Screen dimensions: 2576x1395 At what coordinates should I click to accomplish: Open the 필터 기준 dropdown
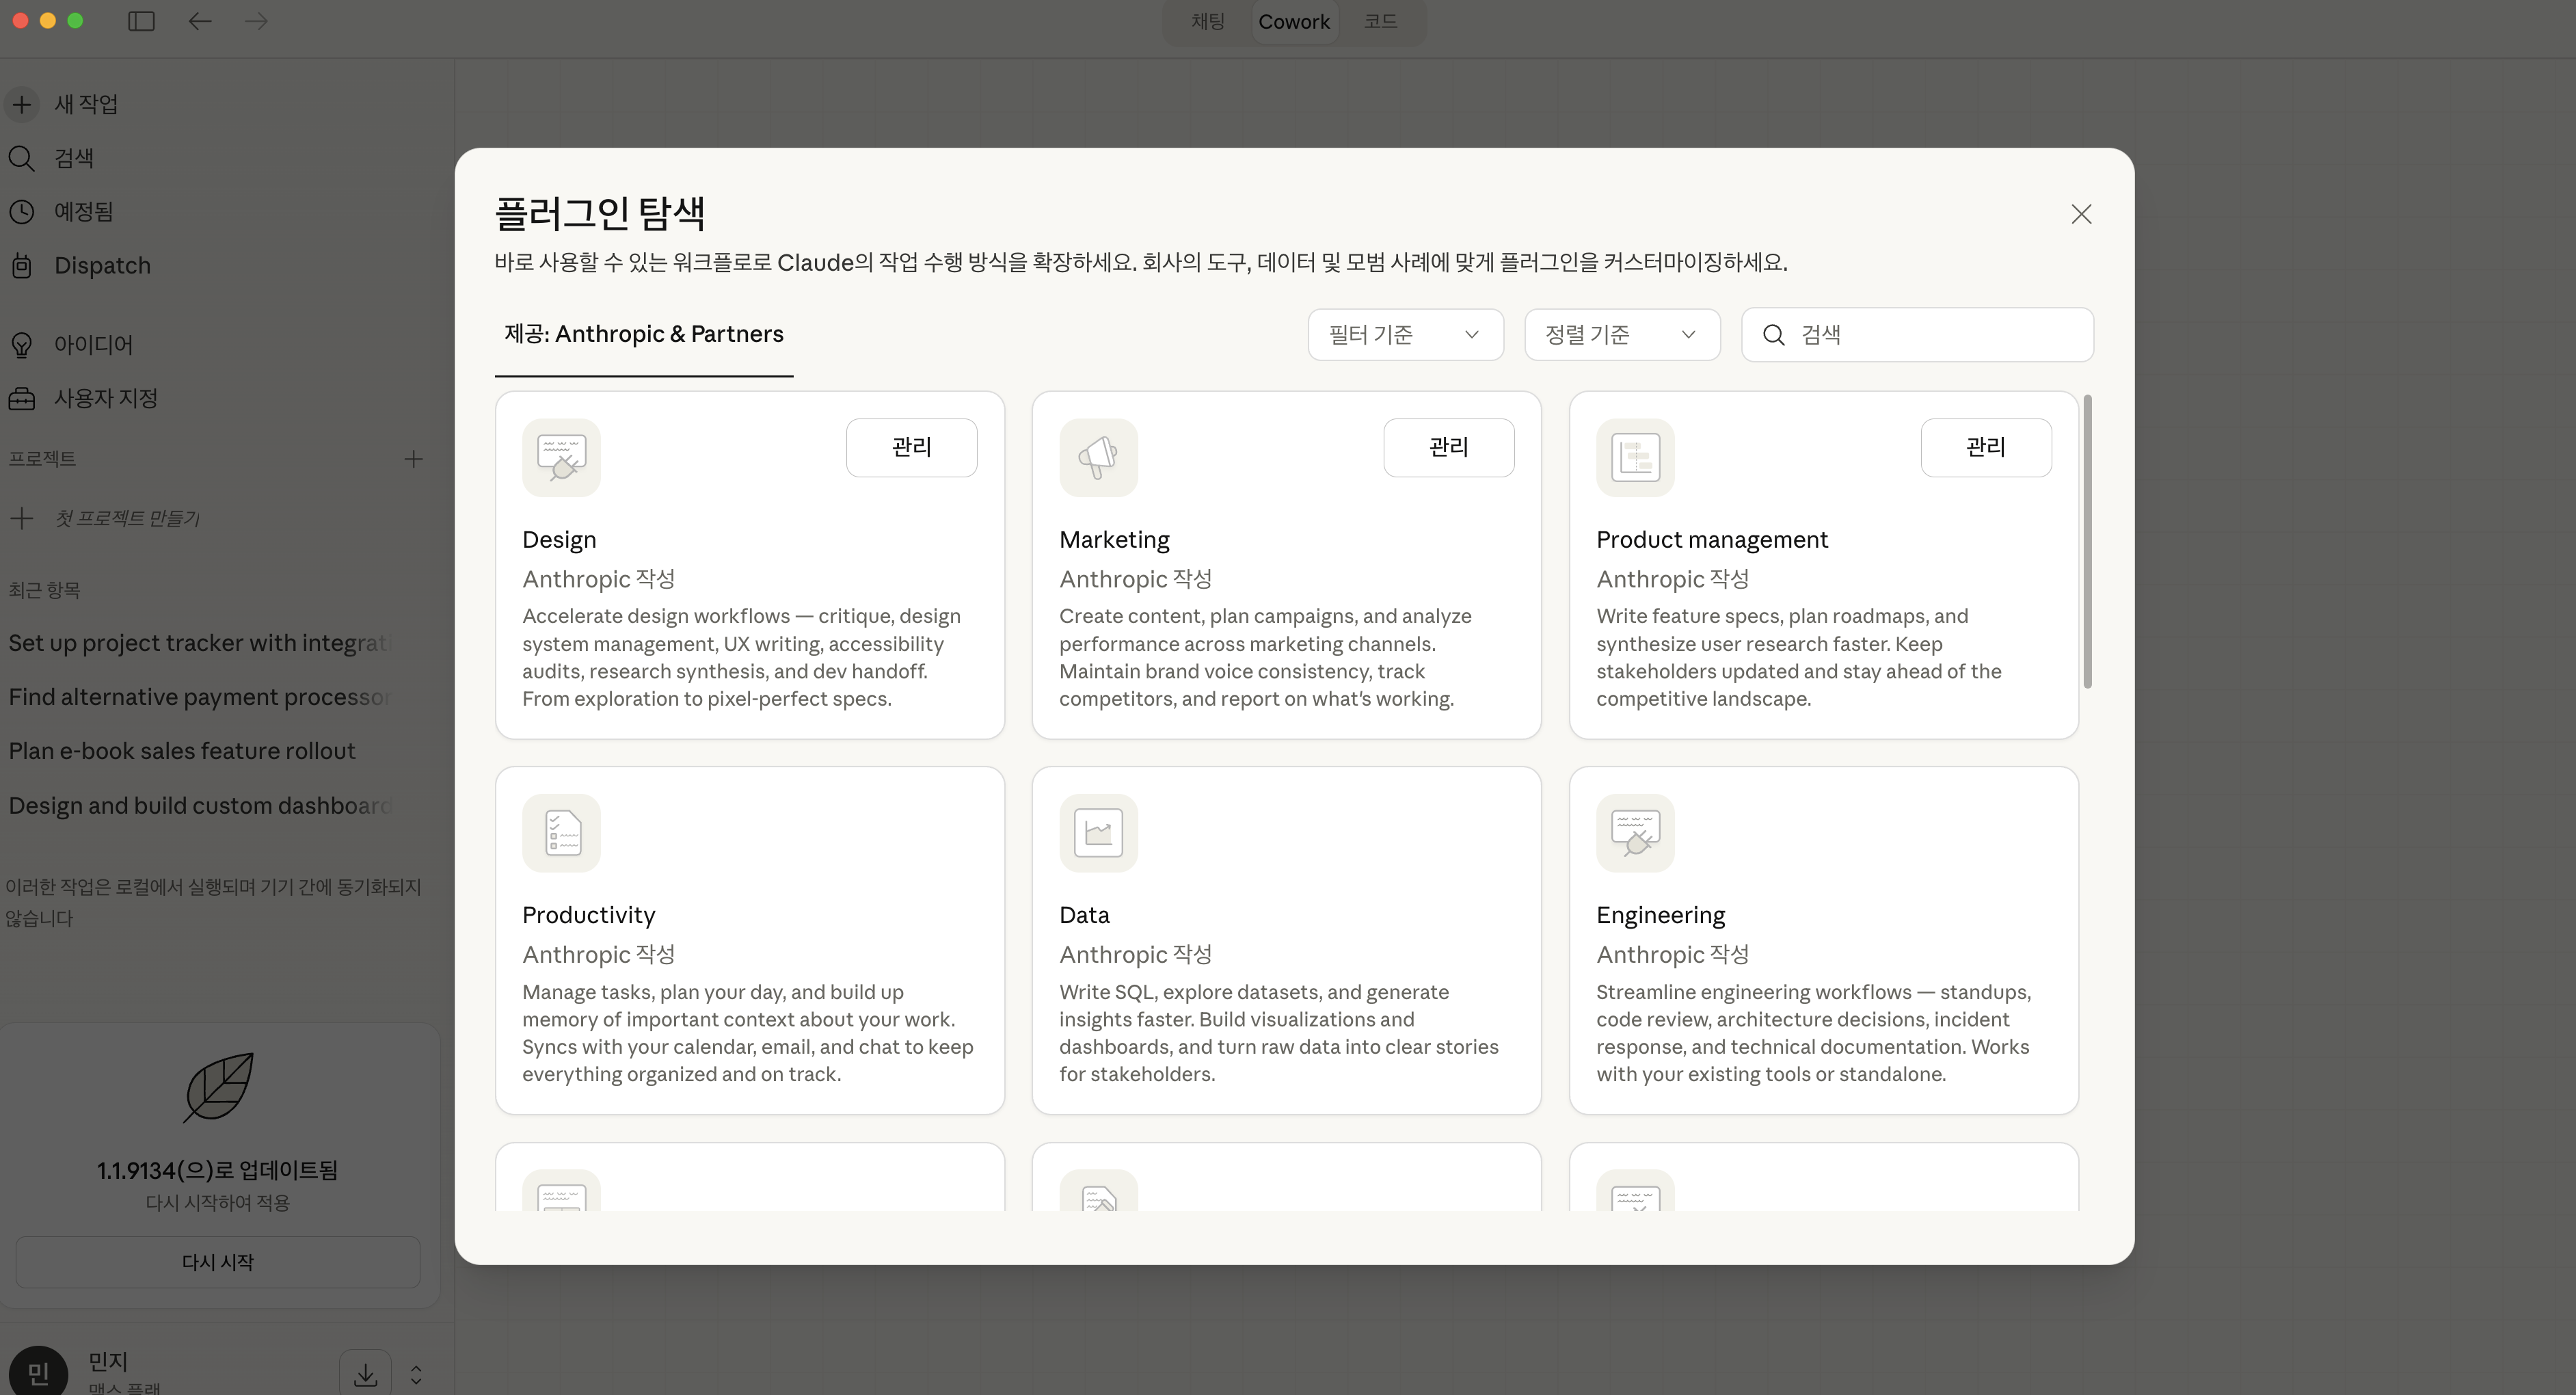click(1405, 335)
